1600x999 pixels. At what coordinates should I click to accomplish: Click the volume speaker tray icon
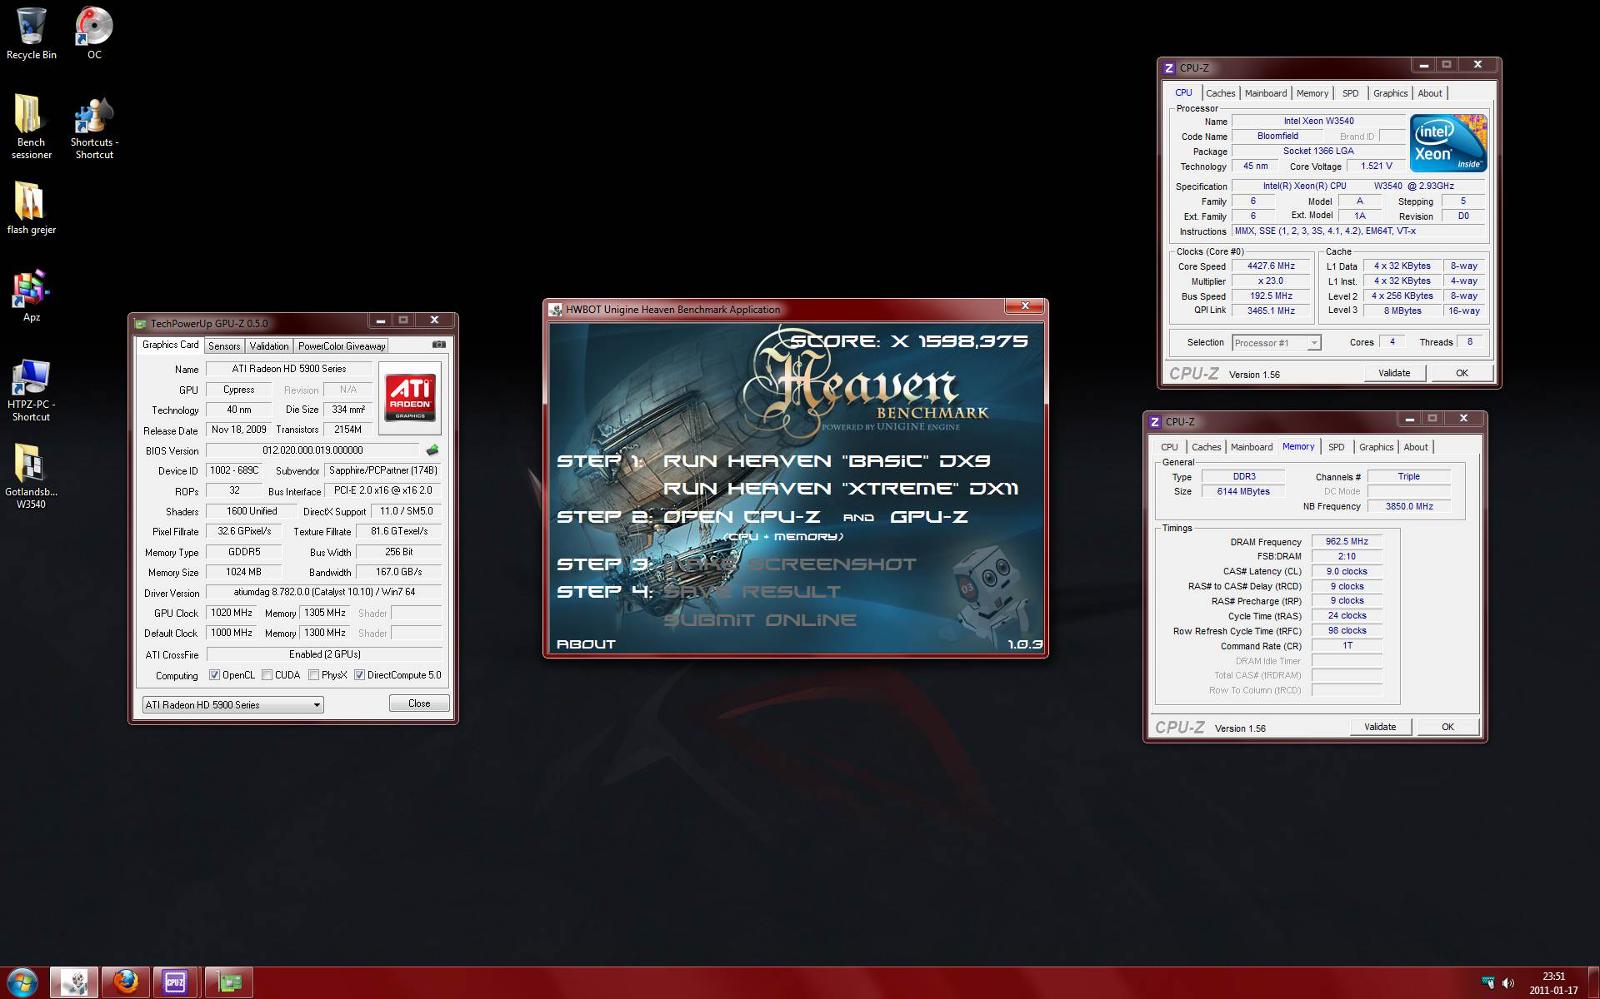[x=1508, y=983]
